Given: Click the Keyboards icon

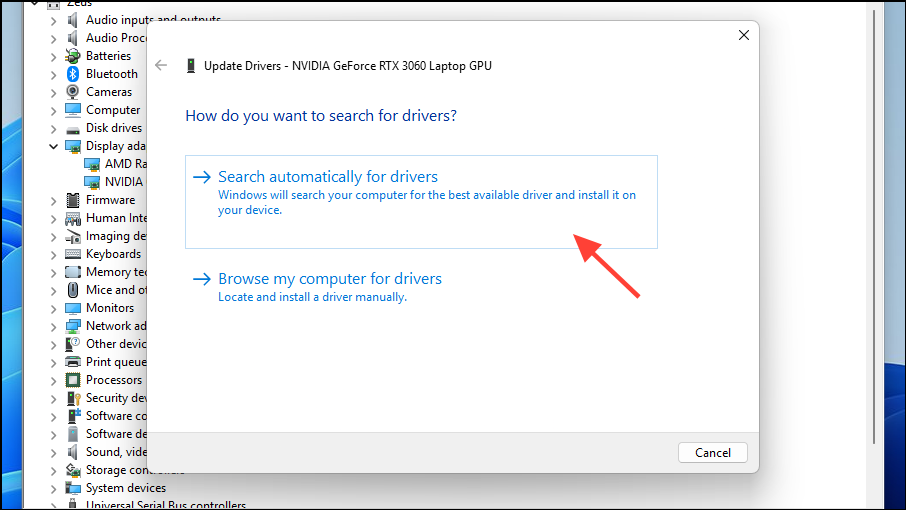Looking at the screenshot, I should click(x=73, y=254).
